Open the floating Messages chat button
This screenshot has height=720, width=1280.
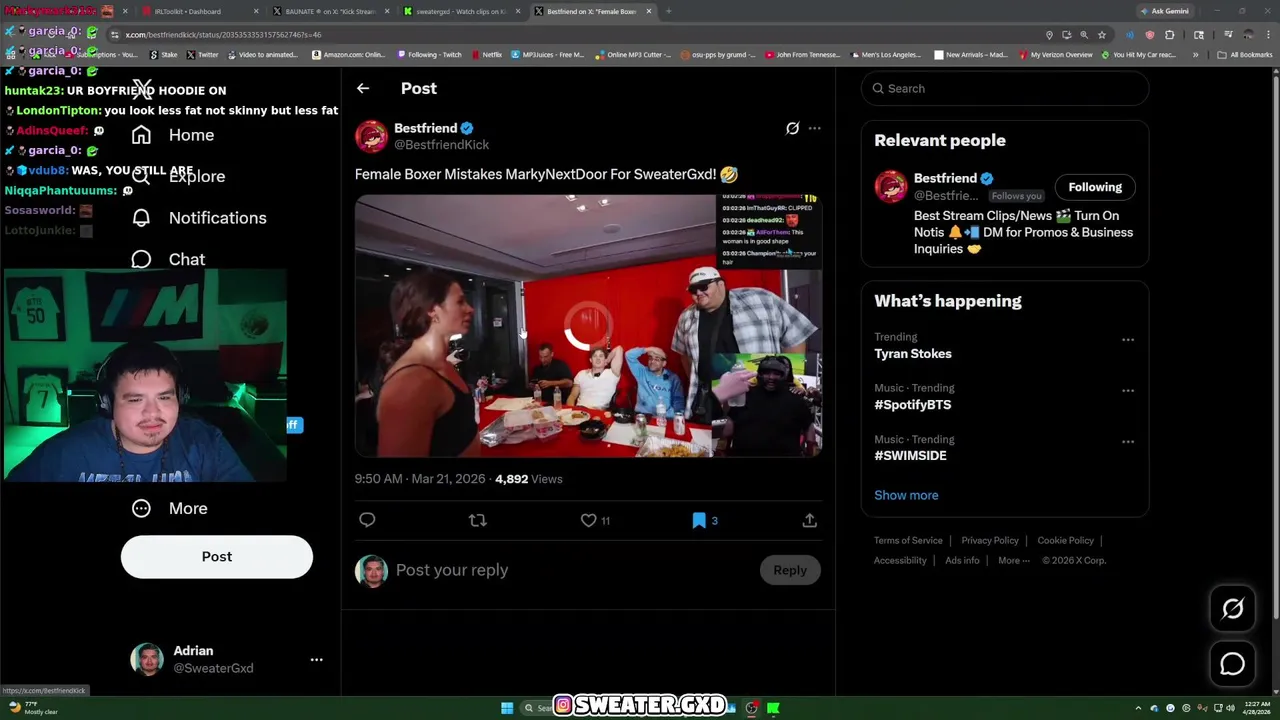tap(1232, 664)
